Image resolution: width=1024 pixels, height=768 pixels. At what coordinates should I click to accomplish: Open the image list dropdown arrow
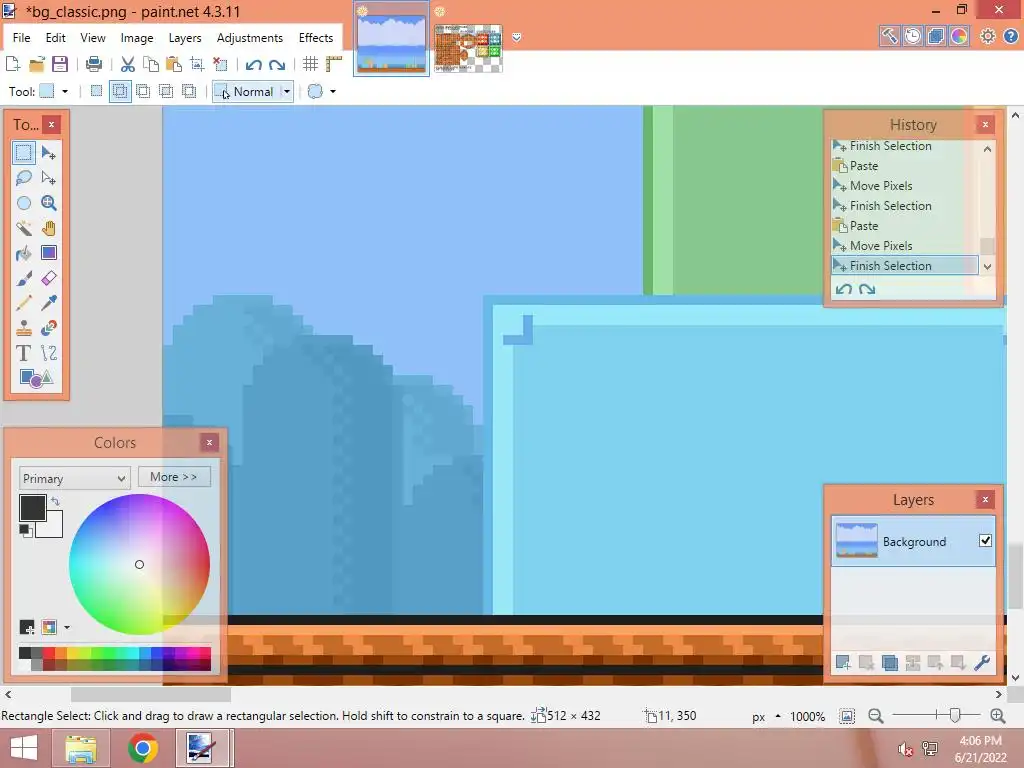point(517,38)
